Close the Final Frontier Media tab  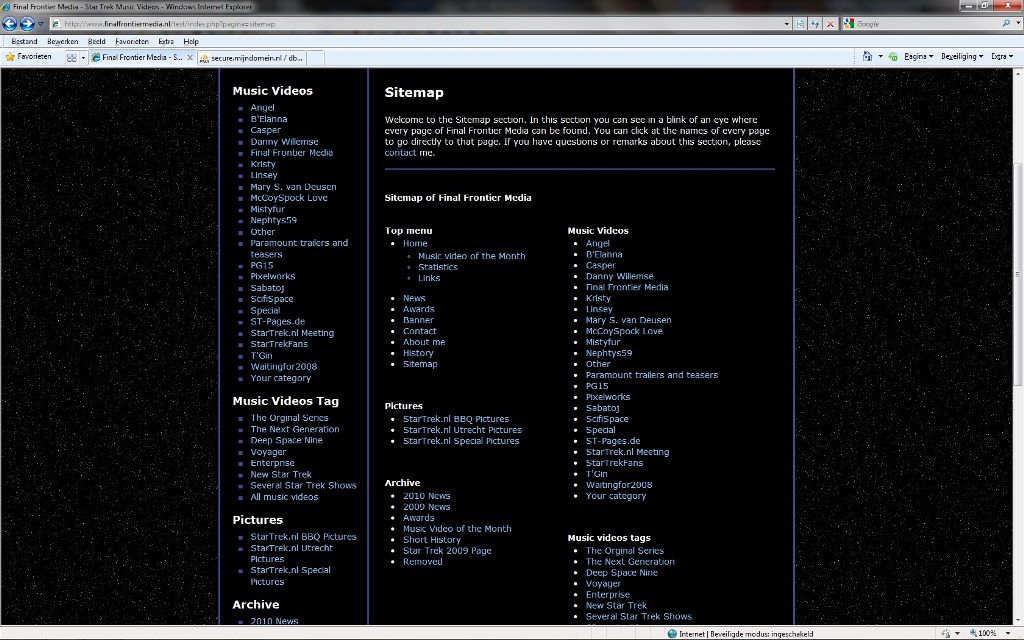[x=190, y=57]
